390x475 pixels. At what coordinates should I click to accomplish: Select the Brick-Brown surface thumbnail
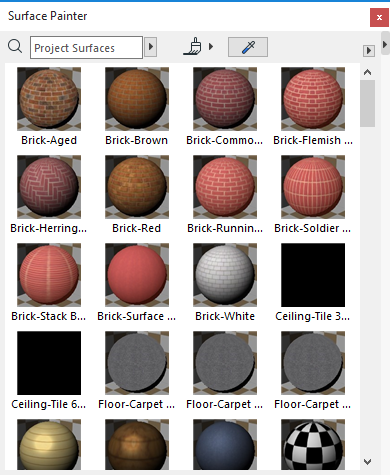(137, 99)
